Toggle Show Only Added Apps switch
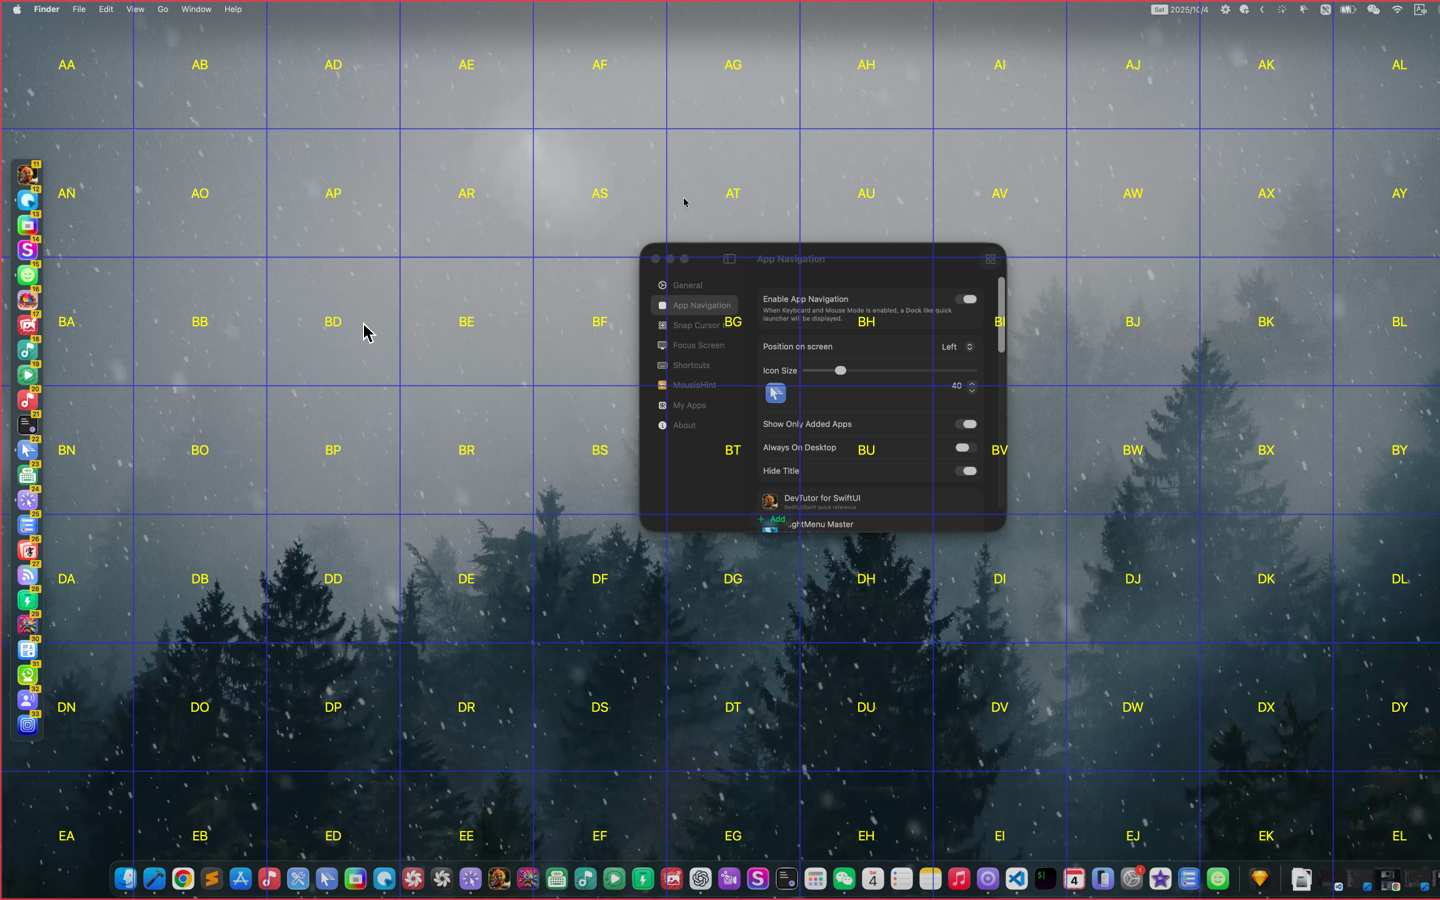 pyautogui.click(x=966, y=424)
